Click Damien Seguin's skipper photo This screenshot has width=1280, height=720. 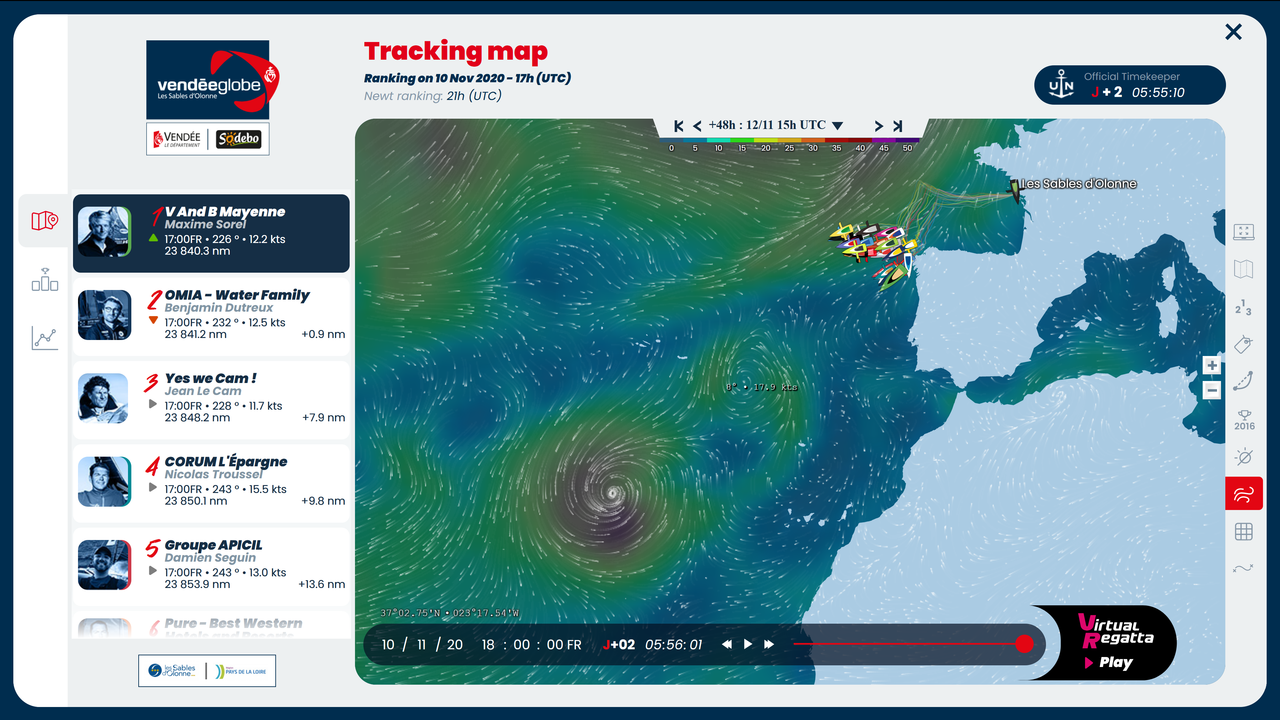pyautogui.click(x=104, y=565)
